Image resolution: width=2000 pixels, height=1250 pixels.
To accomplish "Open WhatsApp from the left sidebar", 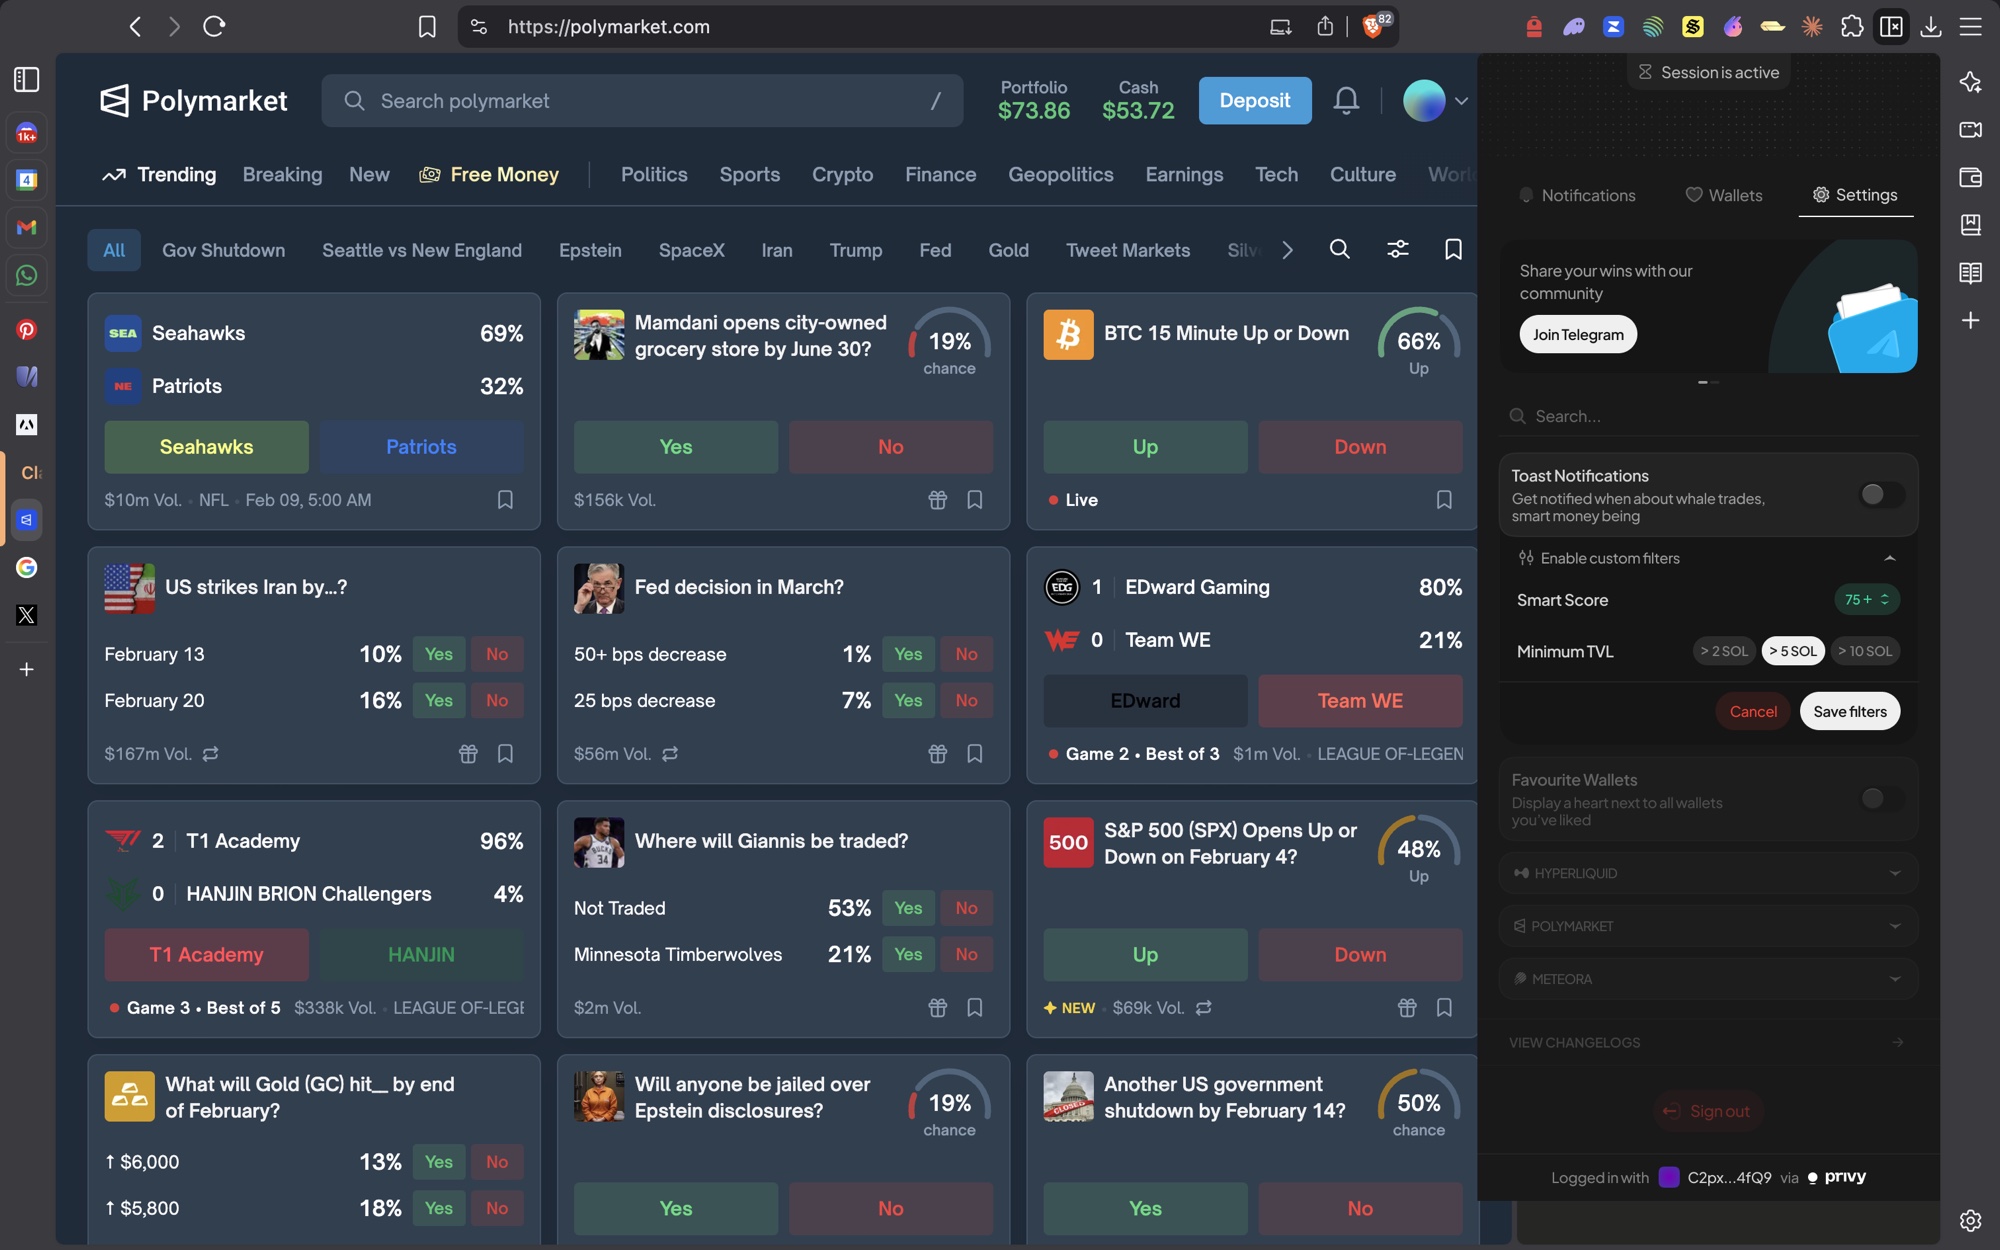I will (x=27, y=275).
